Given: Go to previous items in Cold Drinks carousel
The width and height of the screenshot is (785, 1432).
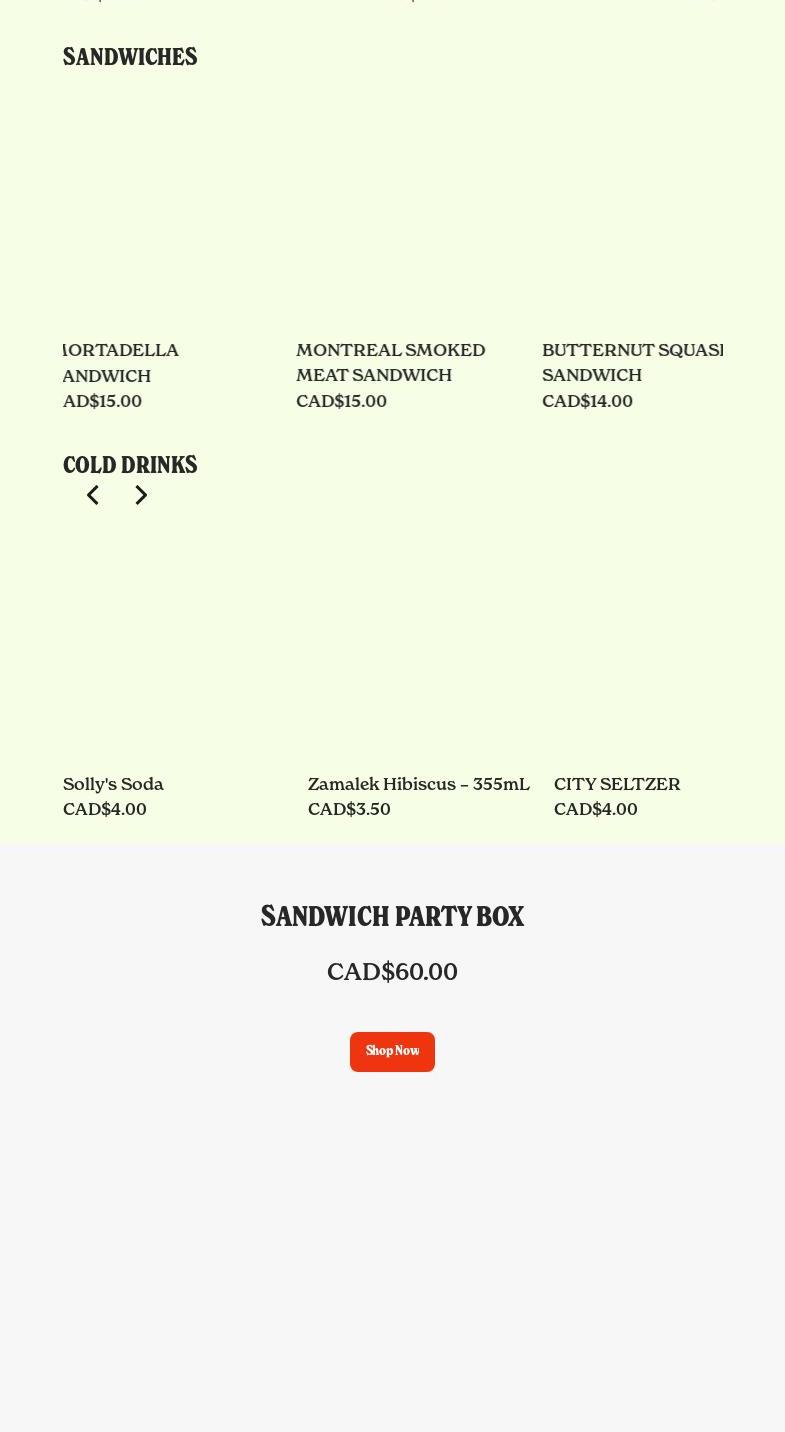Looking at the screenshot, I should pyautogui.click(x=92, y=495).
